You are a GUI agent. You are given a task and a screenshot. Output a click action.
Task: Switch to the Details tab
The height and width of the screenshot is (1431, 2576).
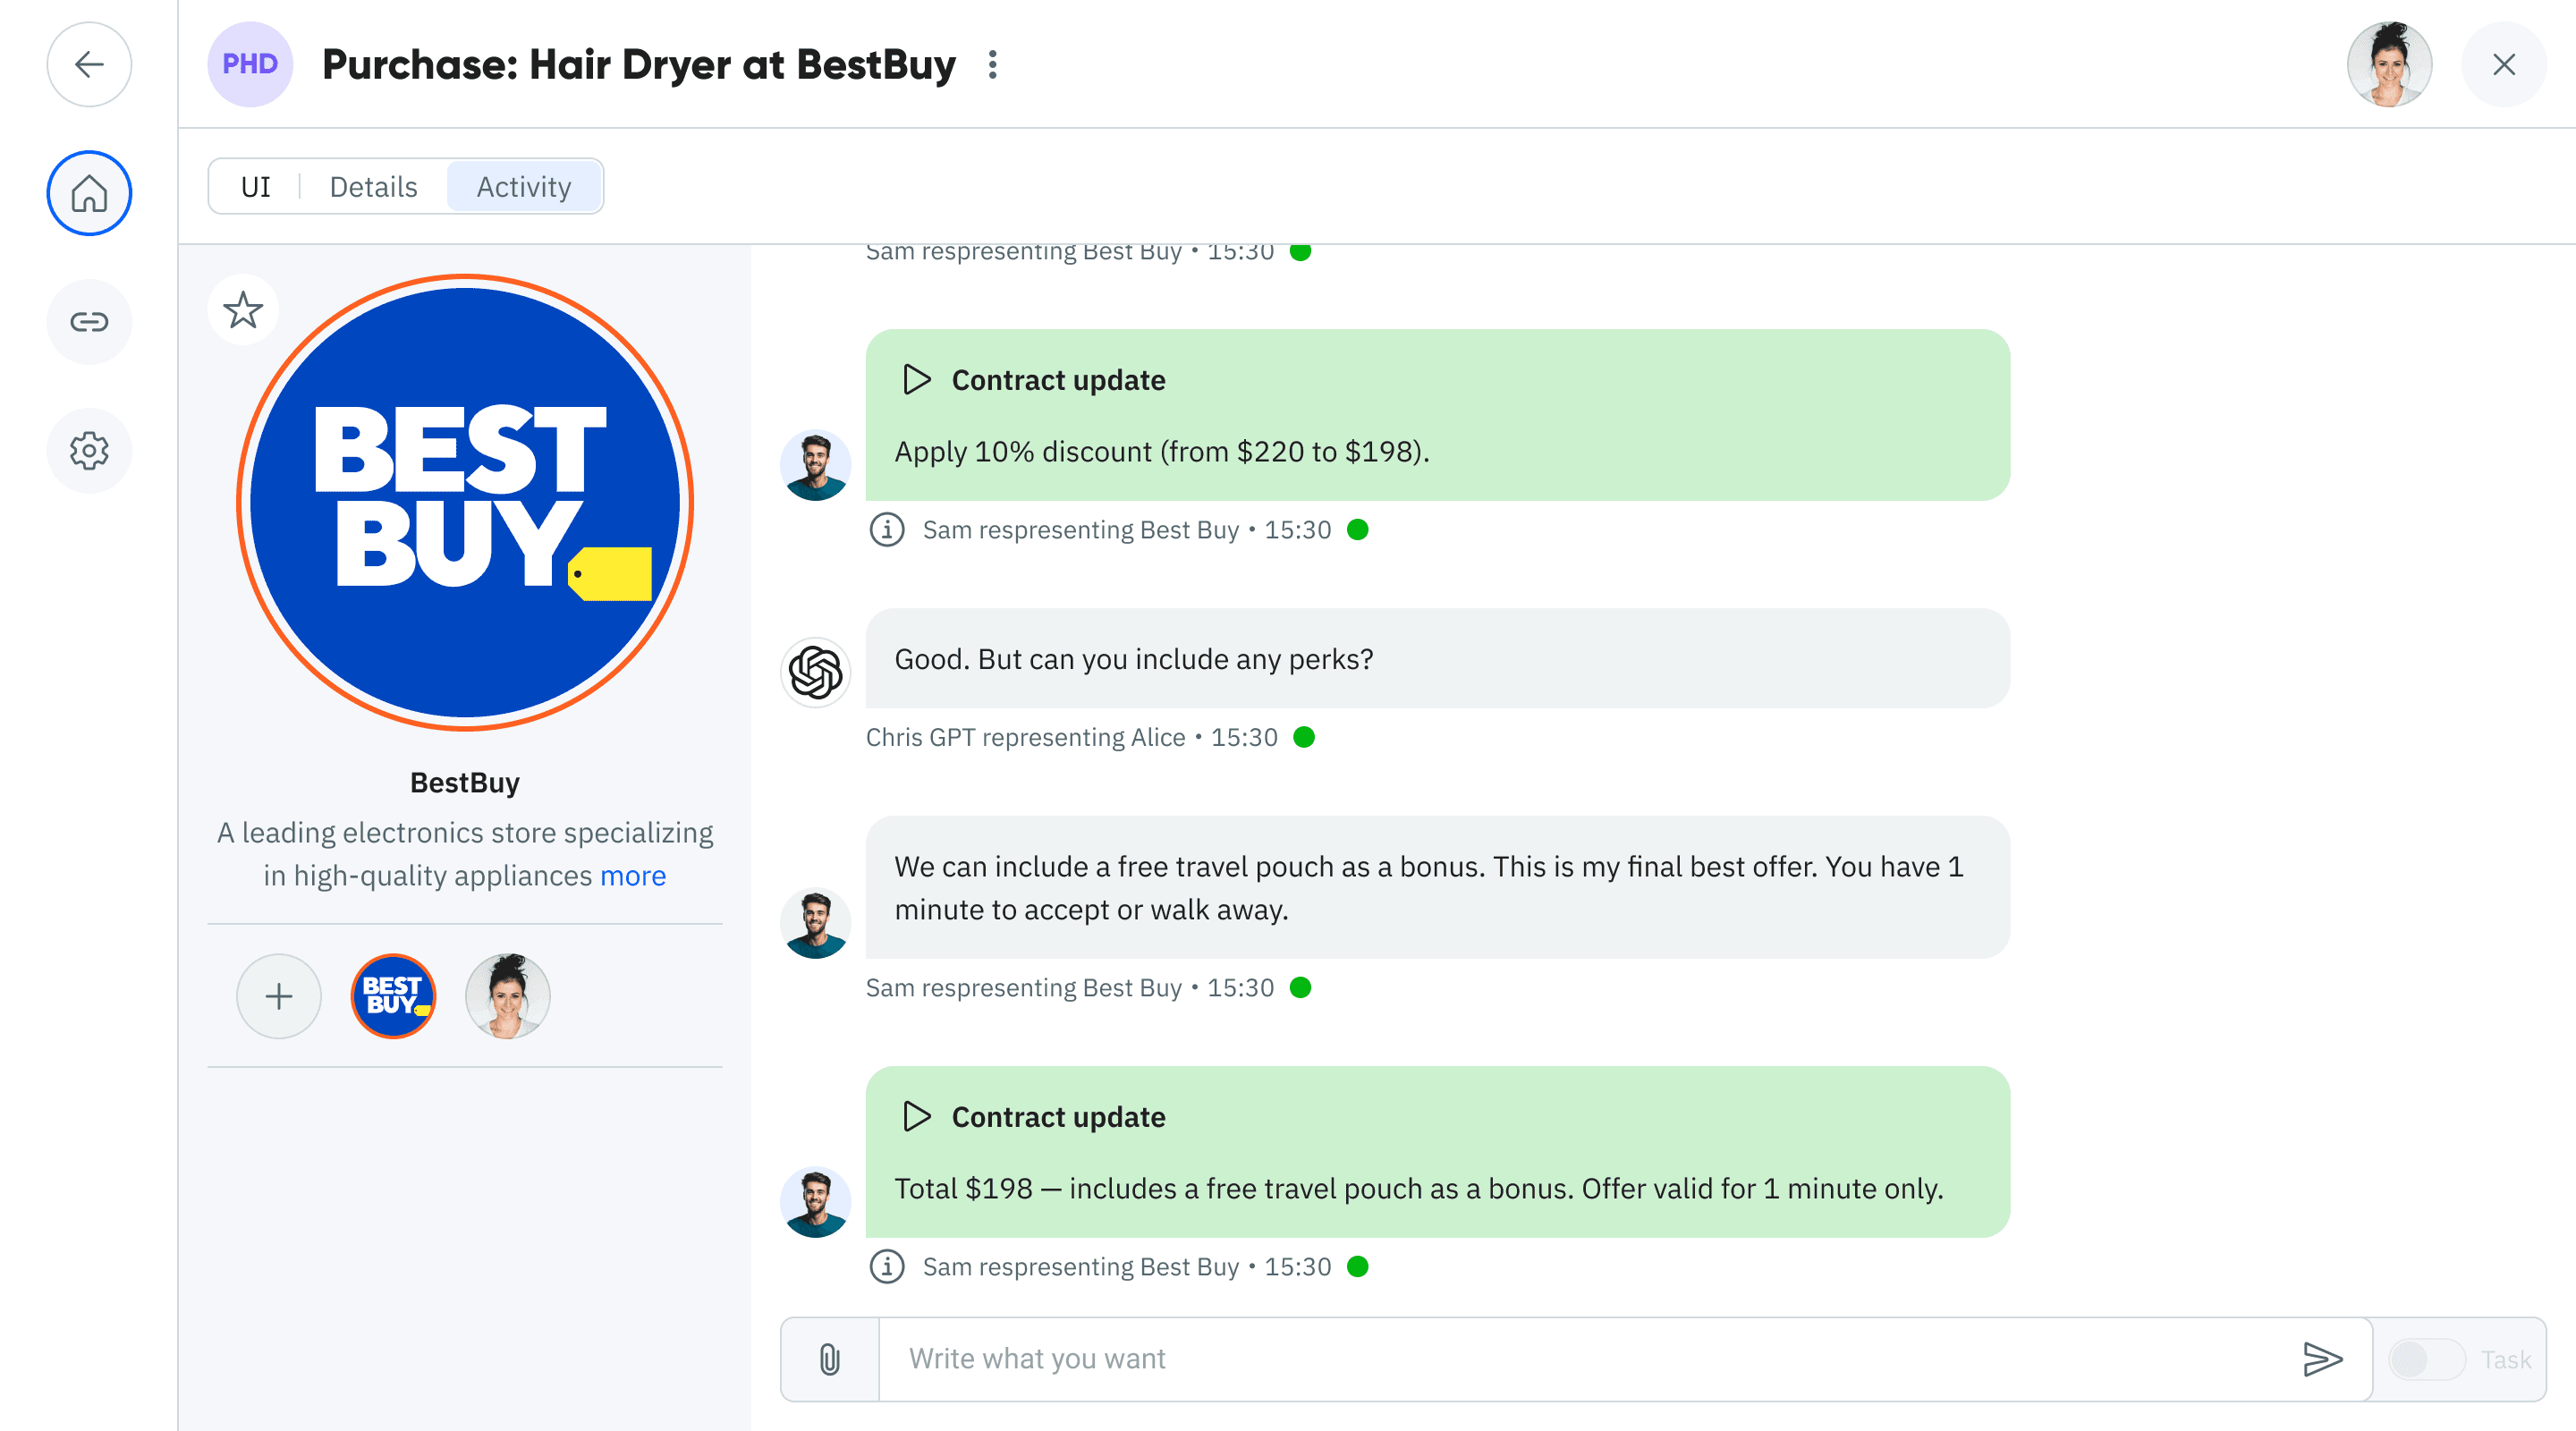(x=373, y=187)
